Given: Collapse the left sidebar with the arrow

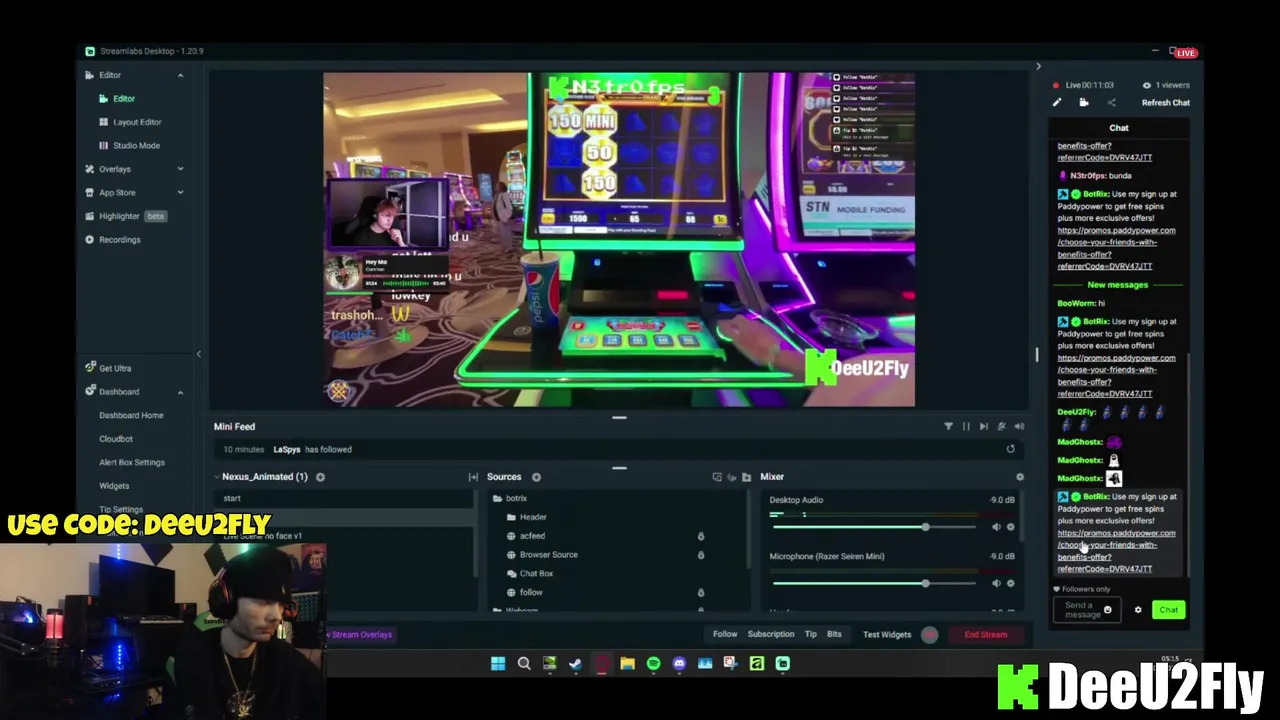Looking at the screenshot, I should pos(198,354).
